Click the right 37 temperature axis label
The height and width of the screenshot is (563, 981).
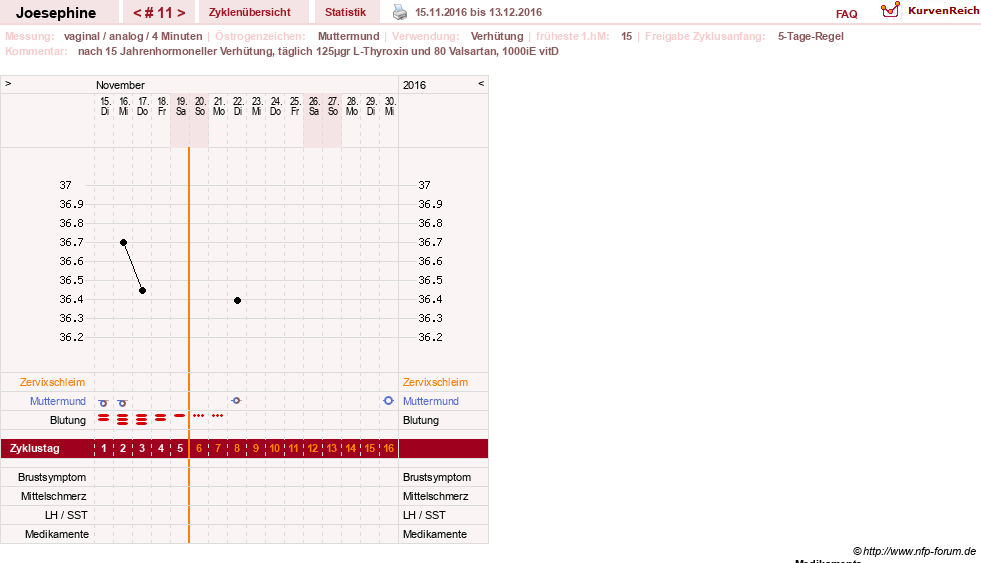pos(424,185)
